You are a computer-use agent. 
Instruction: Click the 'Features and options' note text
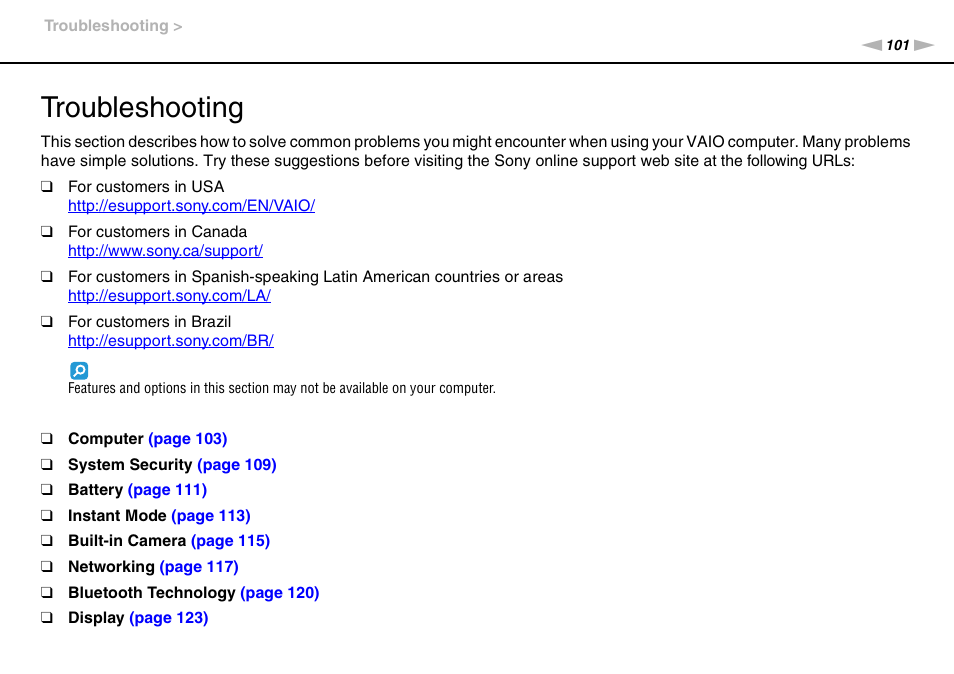[x=282, y=388]
